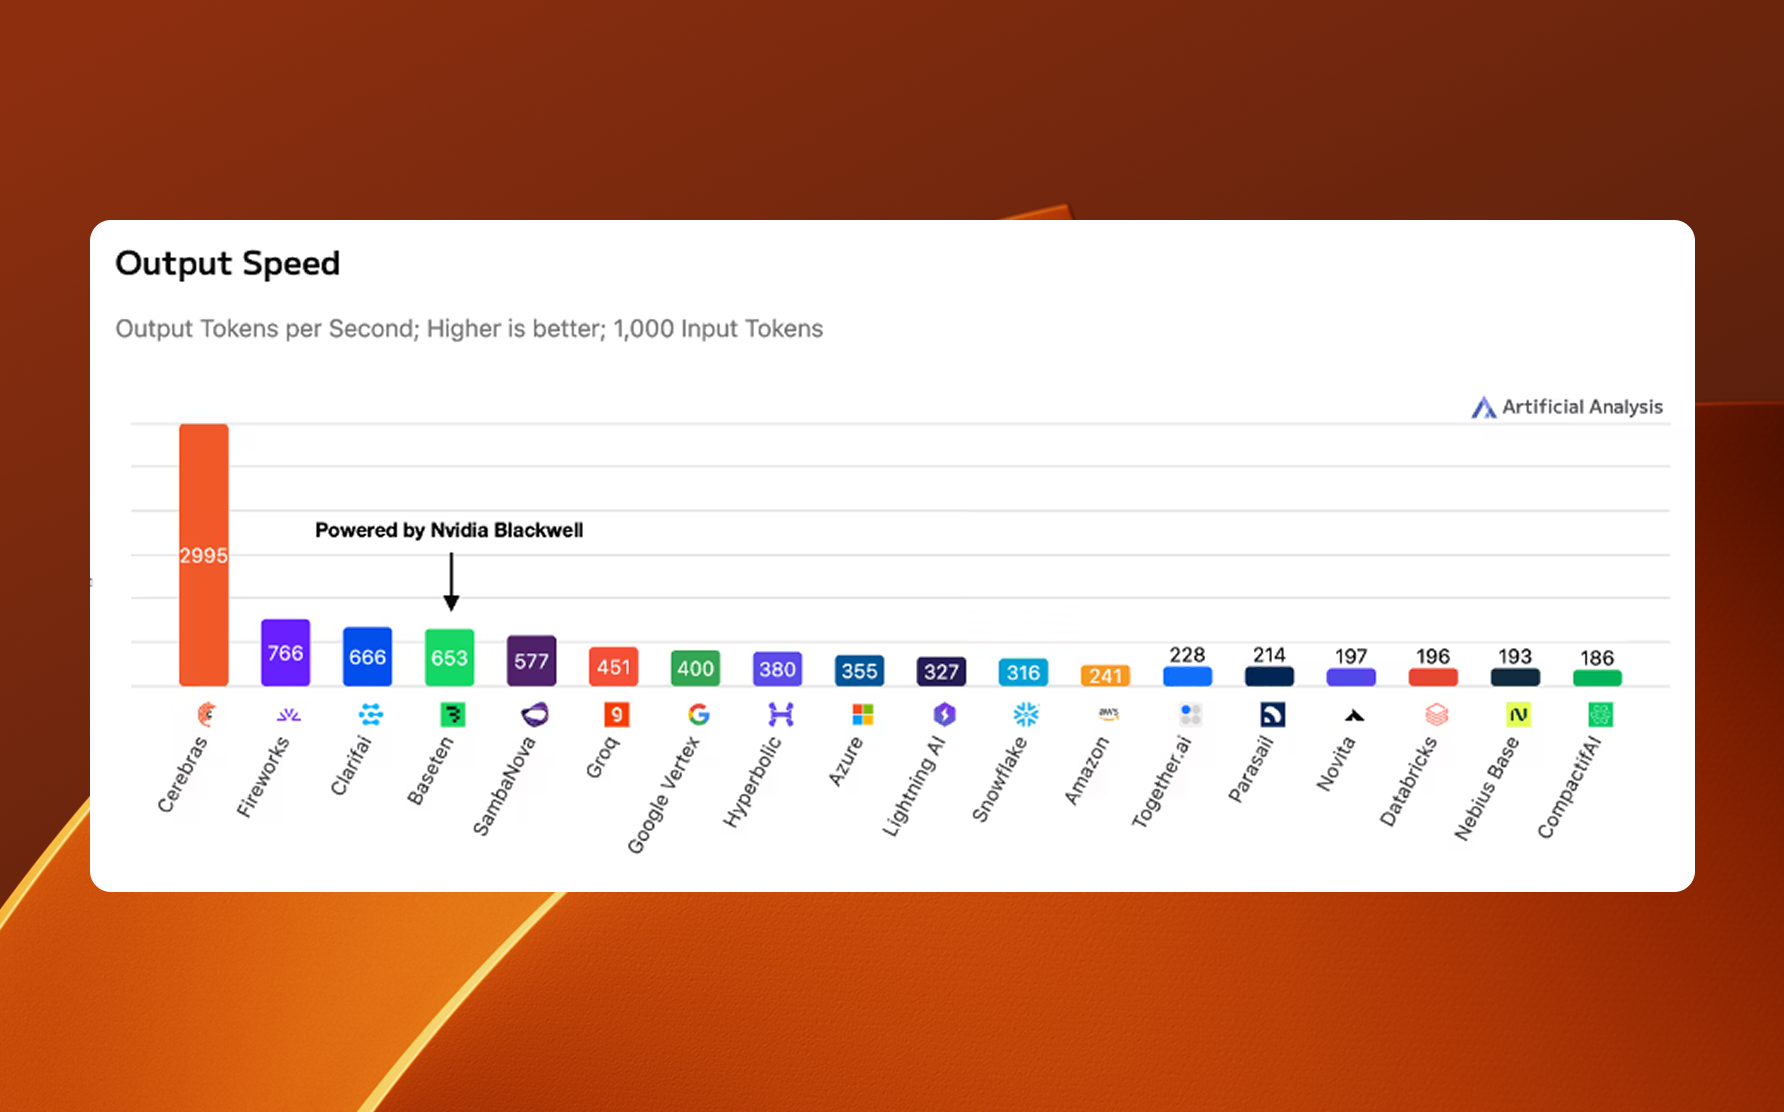This screenshot has height=1112, width=1784.
Task: Click the Artificial Analysis watermark text
Action: click(x=1583, y=407)
